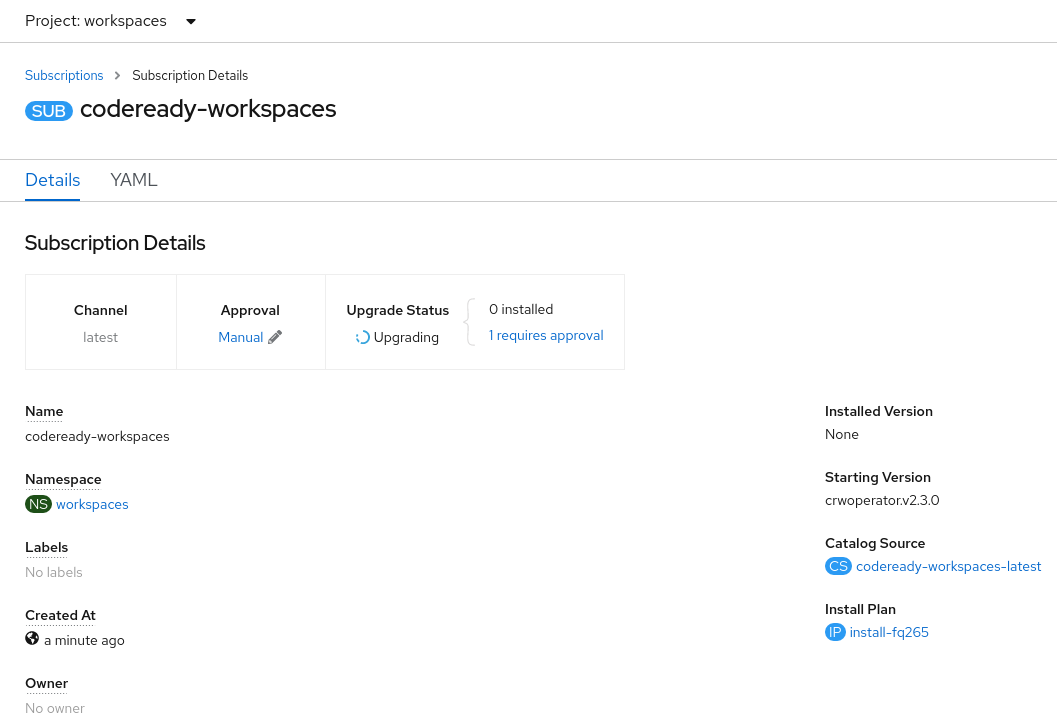Click the codeready-workspaces name value
Image resolution: width=1057 pixels, height=721 pixels.
[x=97, y=437]
